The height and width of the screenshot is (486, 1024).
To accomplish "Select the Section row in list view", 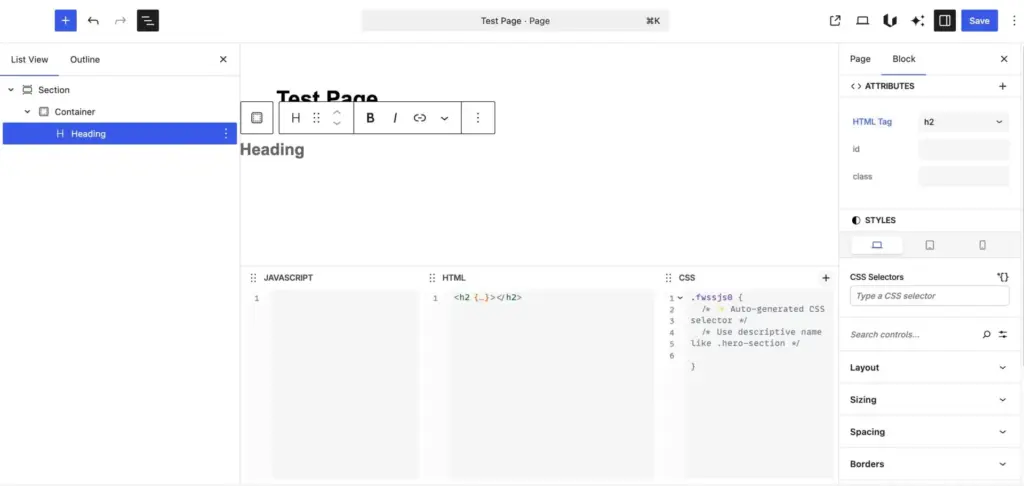I will pos(120,89).
